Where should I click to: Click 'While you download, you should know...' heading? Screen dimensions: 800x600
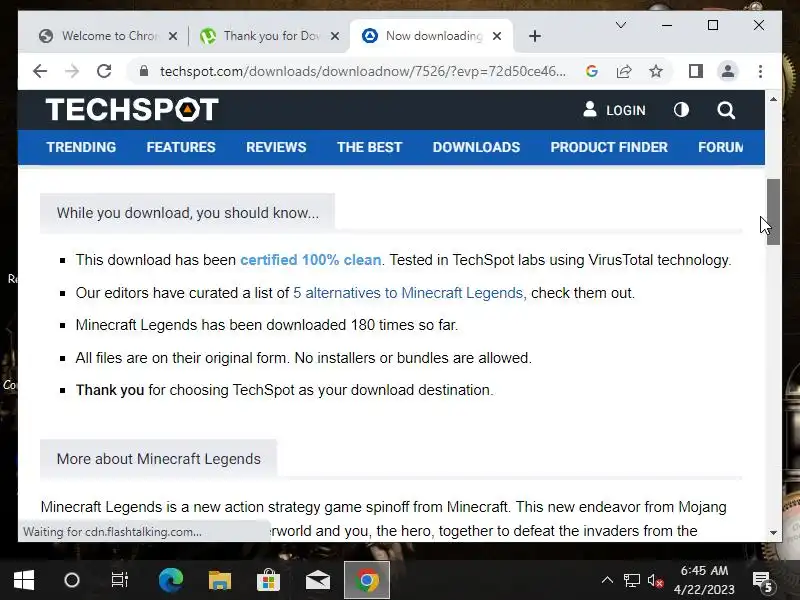[188, 213]
